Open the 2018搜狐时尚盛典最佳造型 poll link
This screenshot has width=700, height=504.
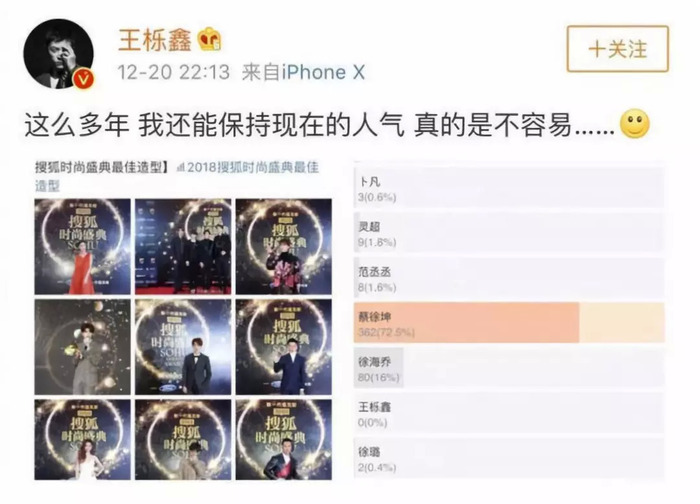252,167
